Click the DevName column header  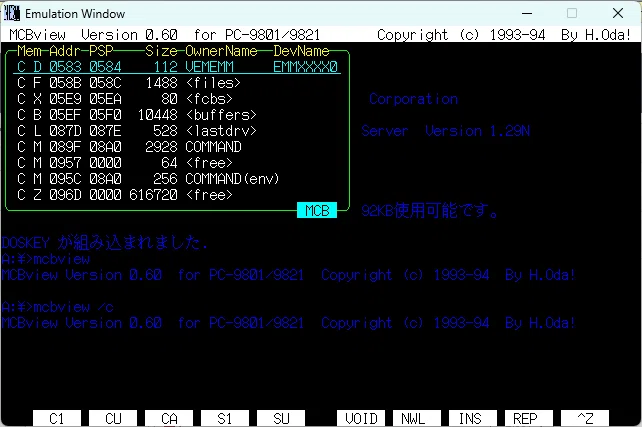[301, 51]
